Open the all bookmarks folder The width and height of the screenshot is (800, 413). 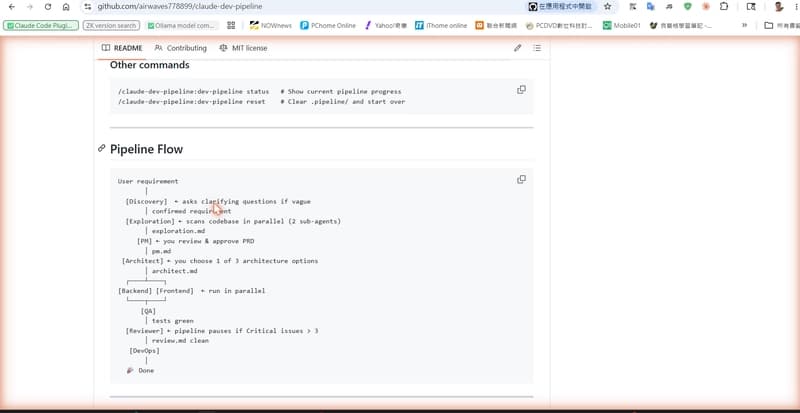tap(781, 25)
